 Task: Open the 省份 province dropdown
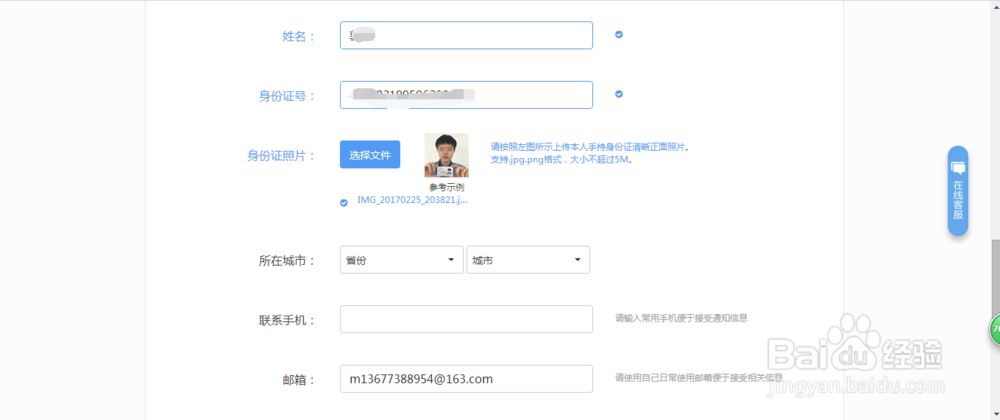[401, 260]
